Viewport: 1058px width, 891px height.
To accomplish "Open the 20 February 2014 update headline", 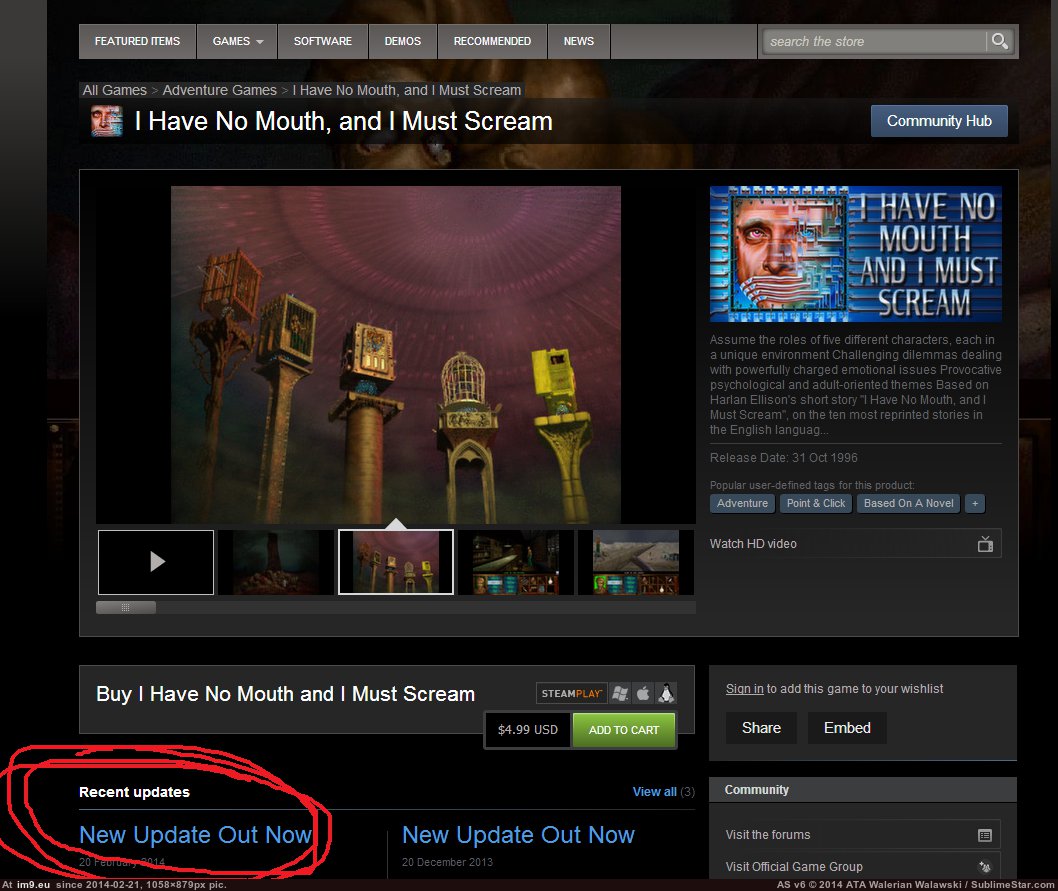I will (196, 835).
